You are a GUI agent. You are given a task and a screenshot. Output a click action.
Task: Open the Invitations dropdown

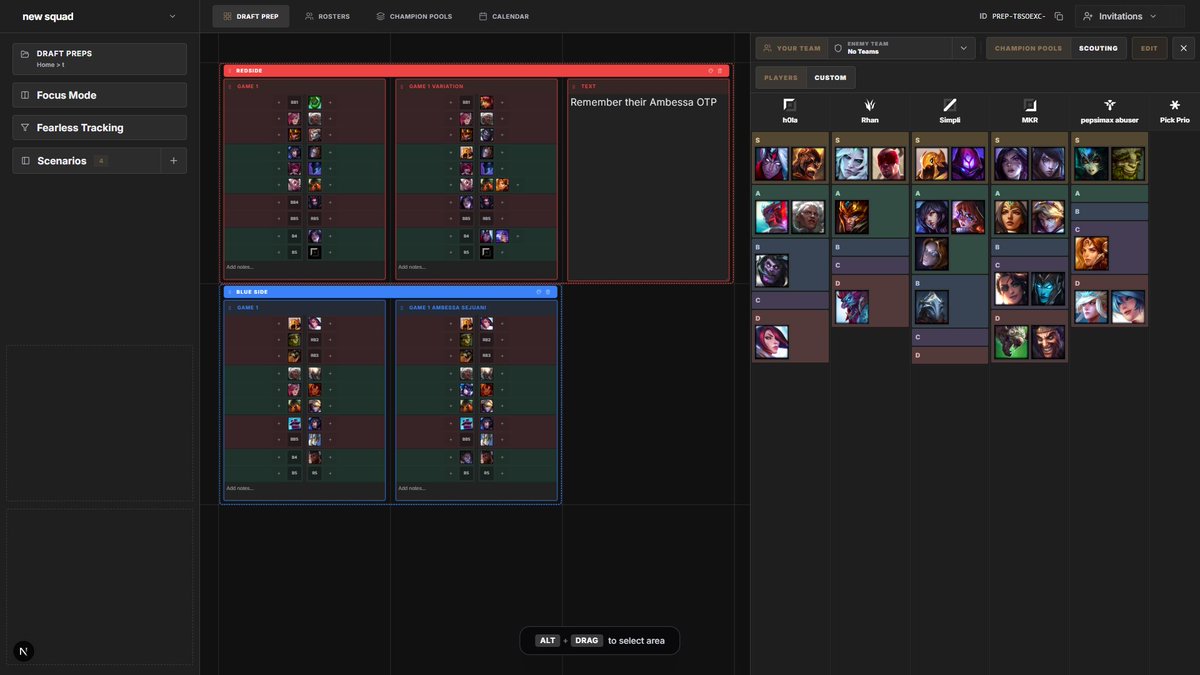[1129, 16]
